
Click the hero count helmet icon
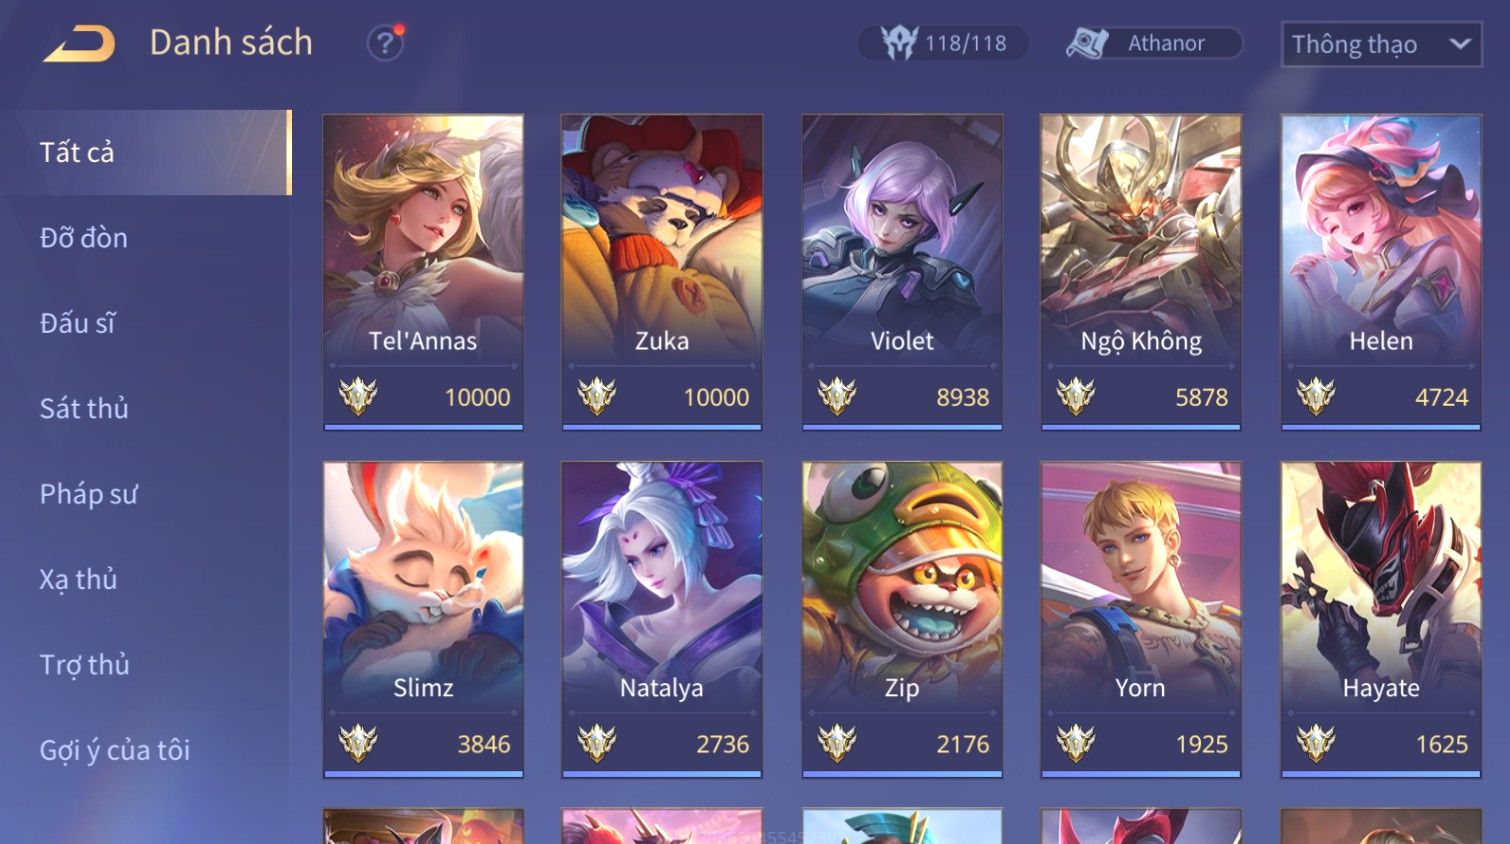pyautogui.click(x=898, y=43)
